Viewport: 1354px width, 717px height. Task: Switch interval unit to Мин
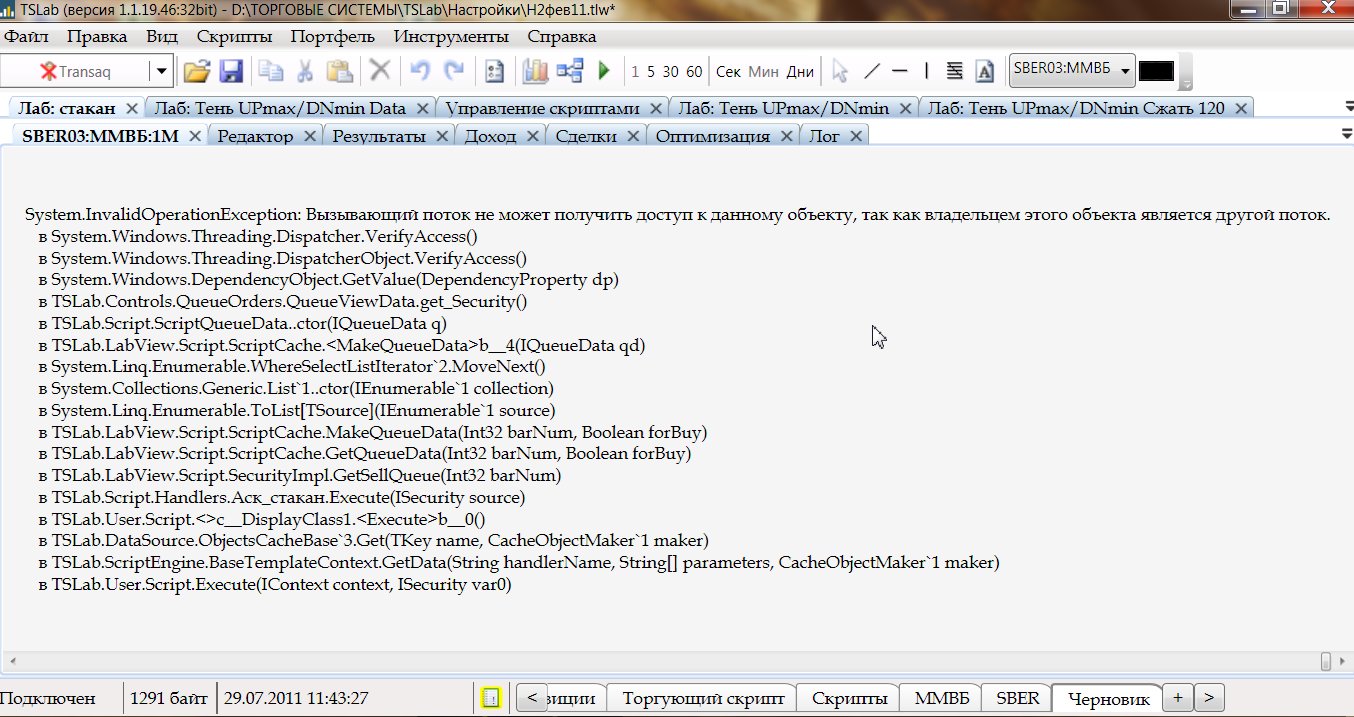[x=763, y=71]
